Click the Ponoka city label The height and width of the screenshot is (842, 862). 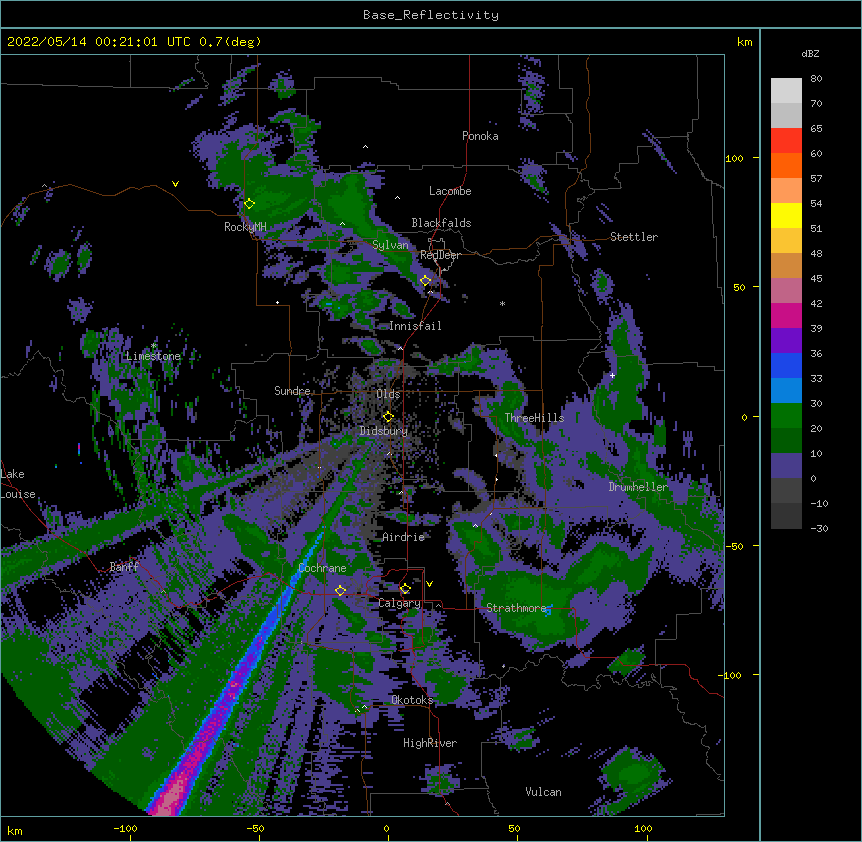pos(480,136)
